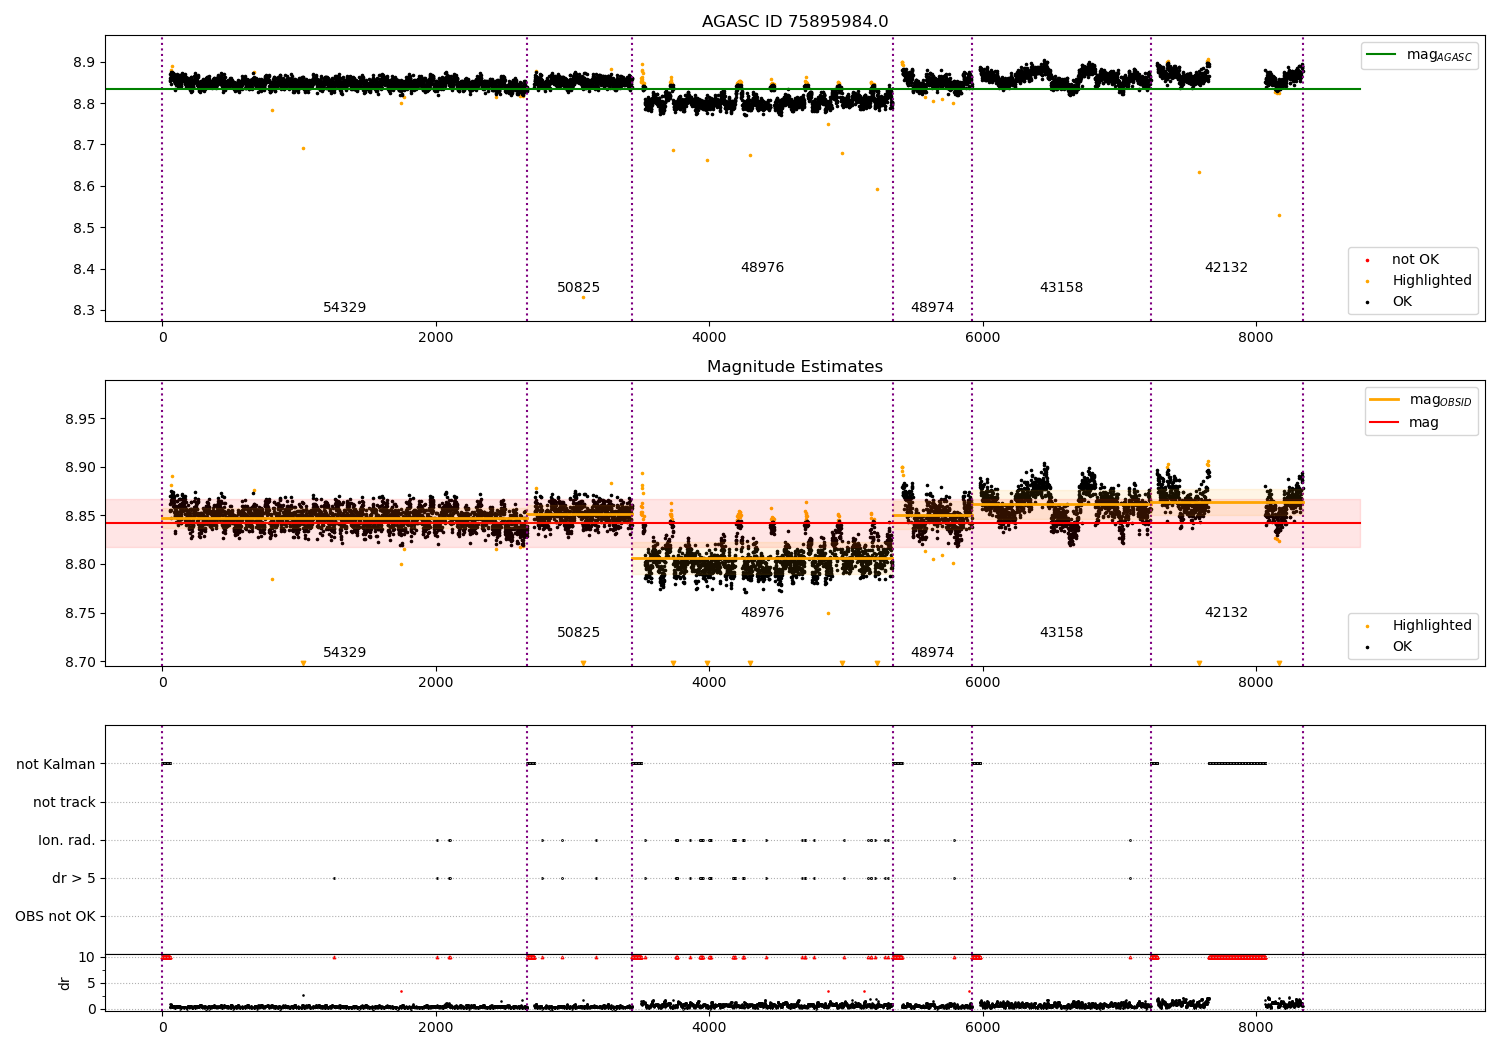1500x1050 pixels.
Task: Select 'Highlighted' in the Magnitude Estimates legend
Action: pyautogui.click(x=1432, y=626)
